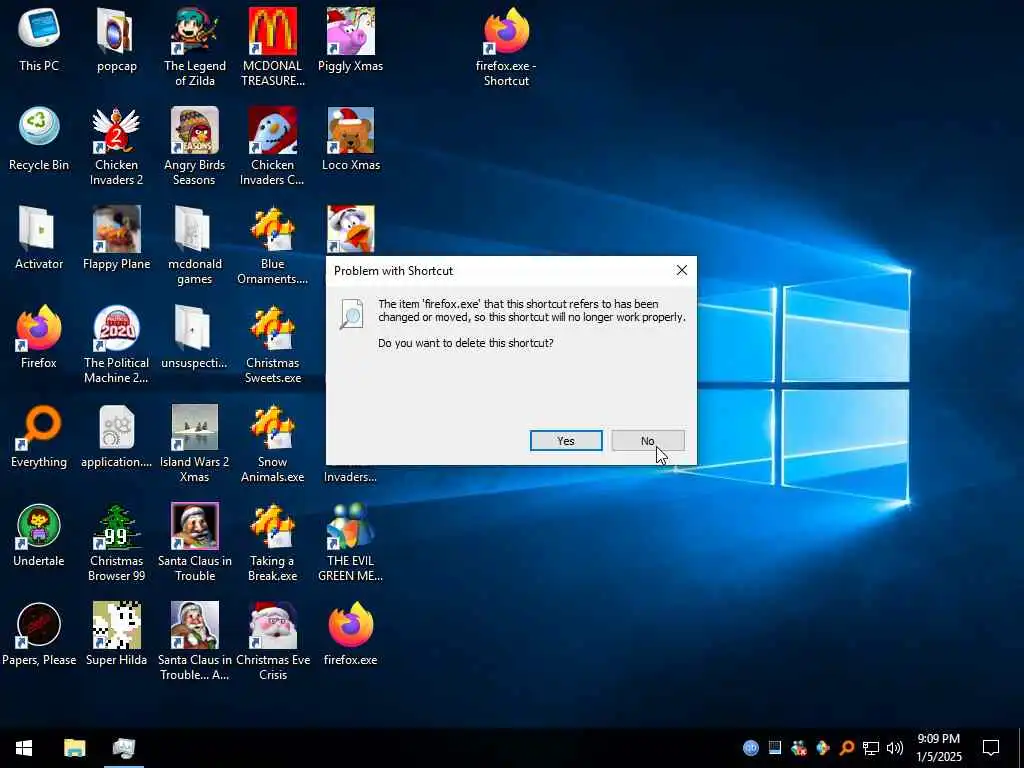Screen dimensions: 1024x768
Task: Select The Political Machine 2020 icon
Action: tap(116, 344)
